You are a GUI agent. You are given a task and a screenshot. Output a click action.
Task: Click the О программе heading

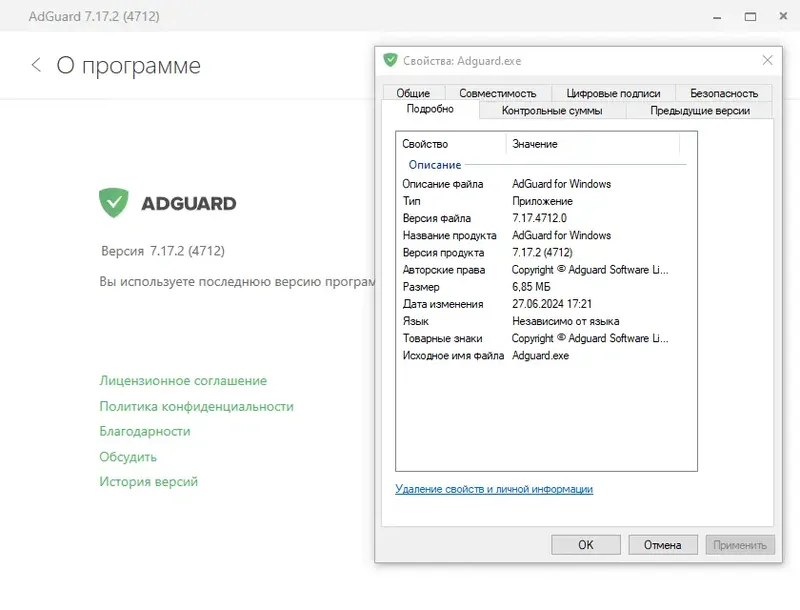point(129,65)
